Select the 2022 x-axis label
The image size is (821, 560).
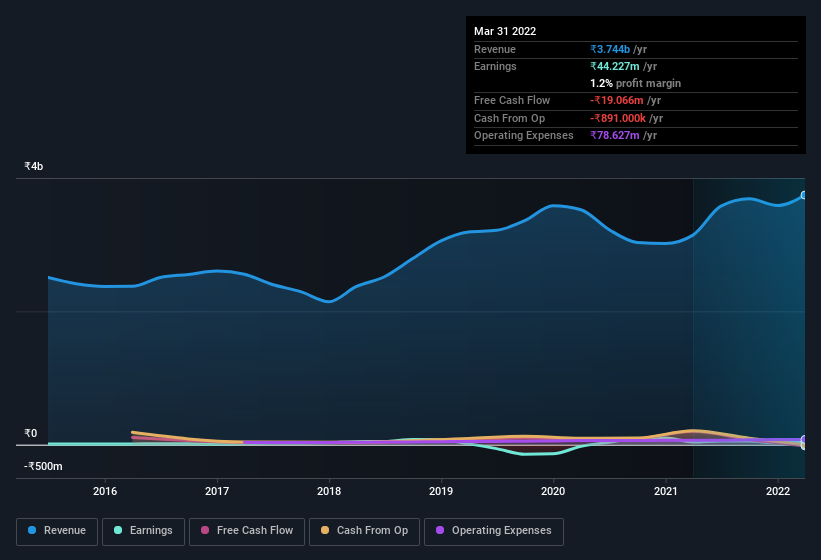778,491
